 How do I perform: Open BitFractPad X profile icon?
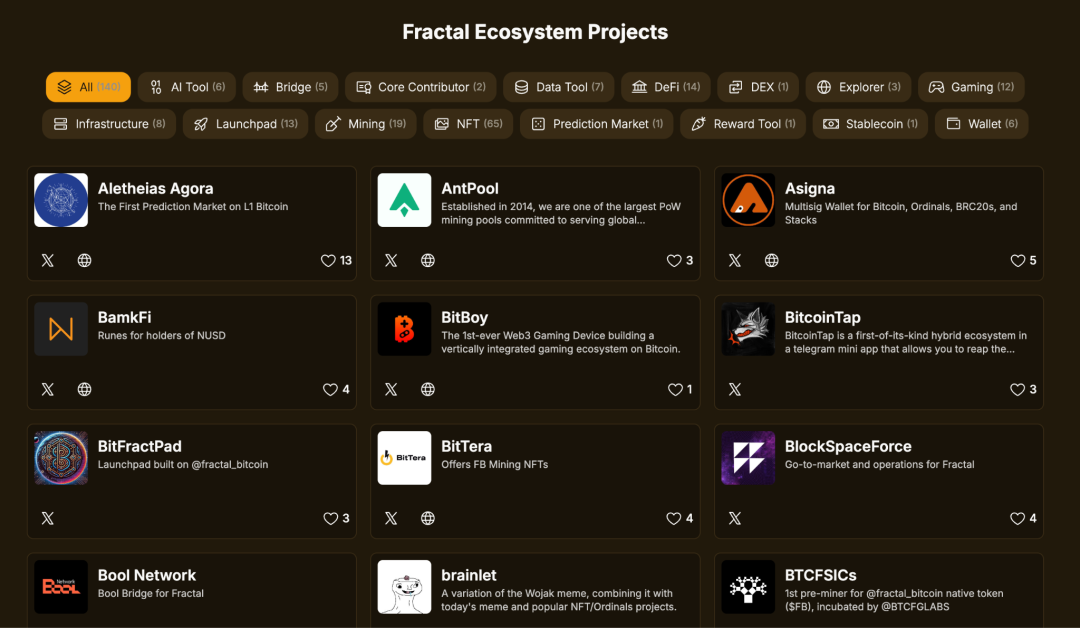click(x=48, y=518)
